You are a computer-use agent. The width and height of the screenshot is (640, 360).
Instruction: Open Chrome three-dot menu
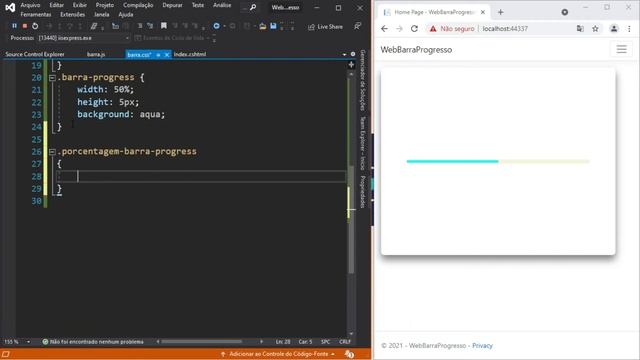(x=629, y=29)
